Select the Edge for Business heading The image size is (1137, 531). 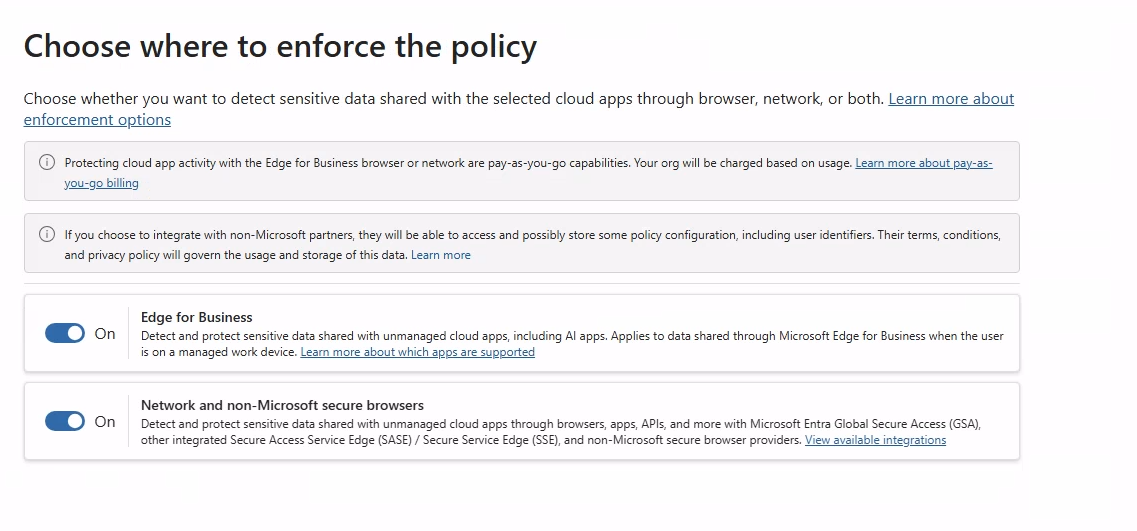197,317
